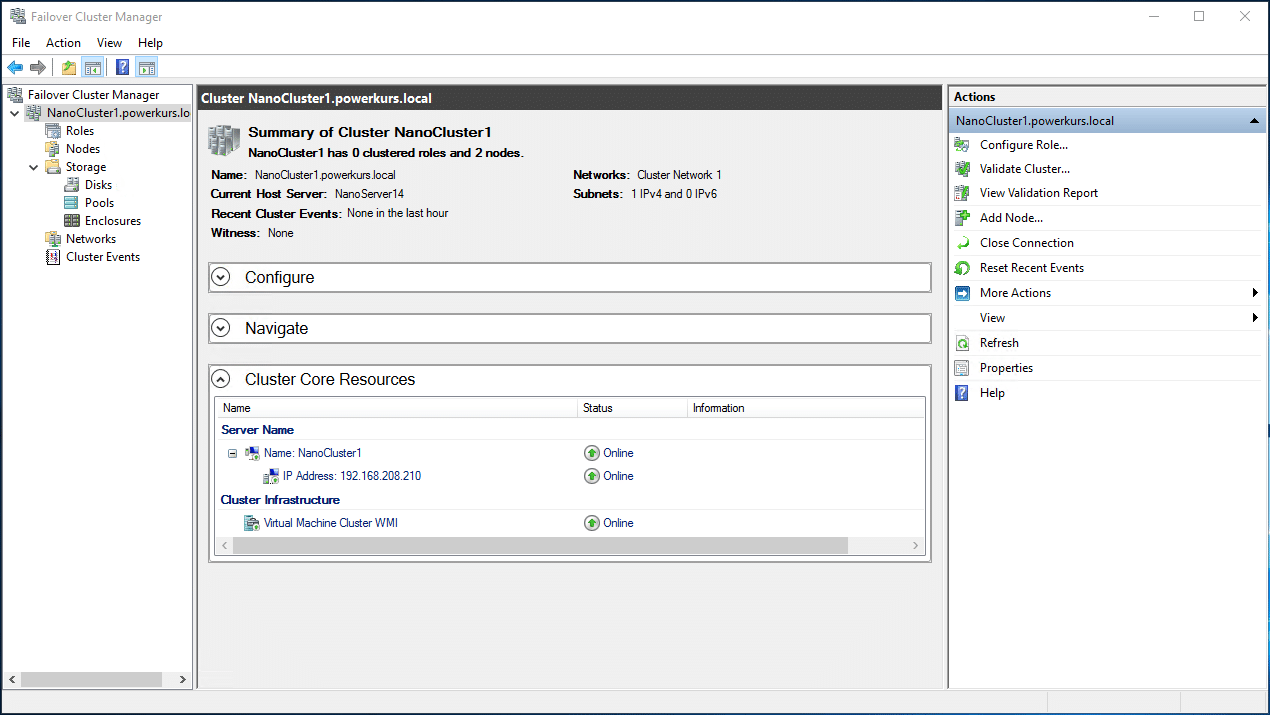Image resolution: width=1270 pixels, height=715 pixels.
Task: Expand the Navigate section
Action: tap(221, 328)
